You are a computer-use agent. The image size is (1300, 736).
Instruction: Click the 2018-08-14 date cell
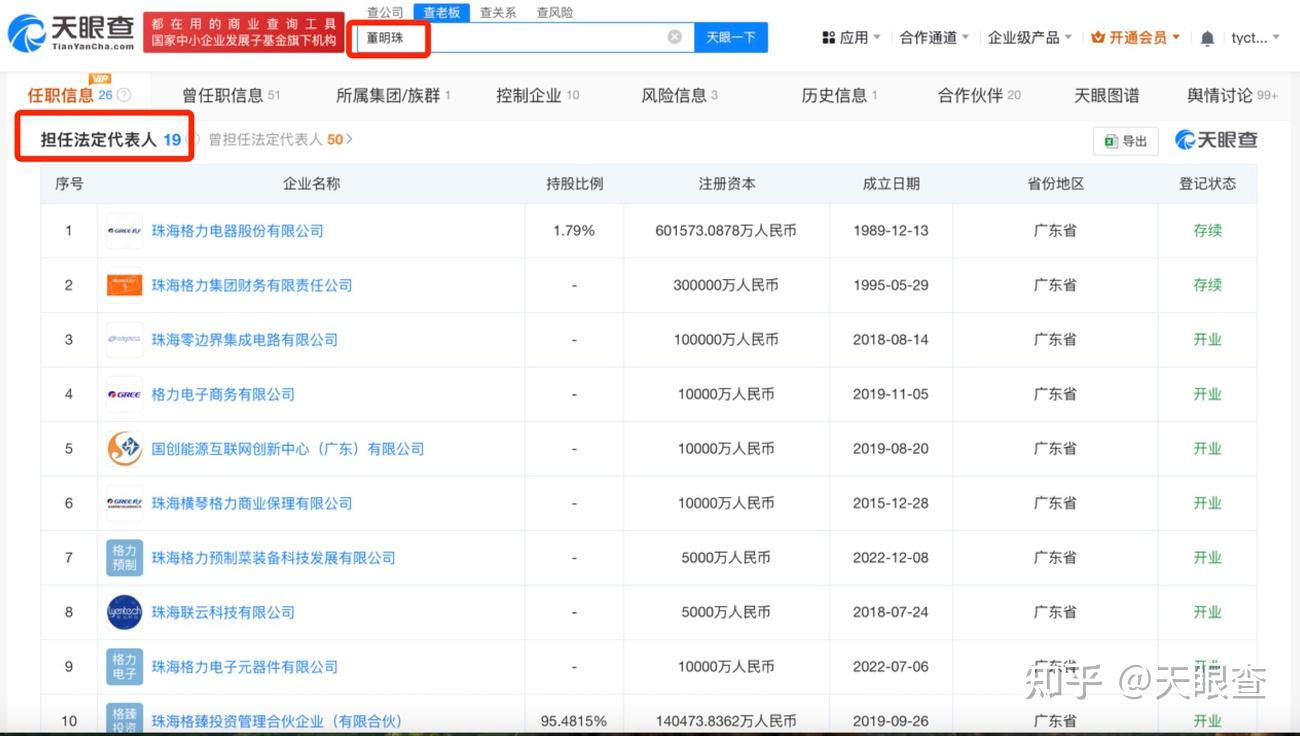click(891, 340)
